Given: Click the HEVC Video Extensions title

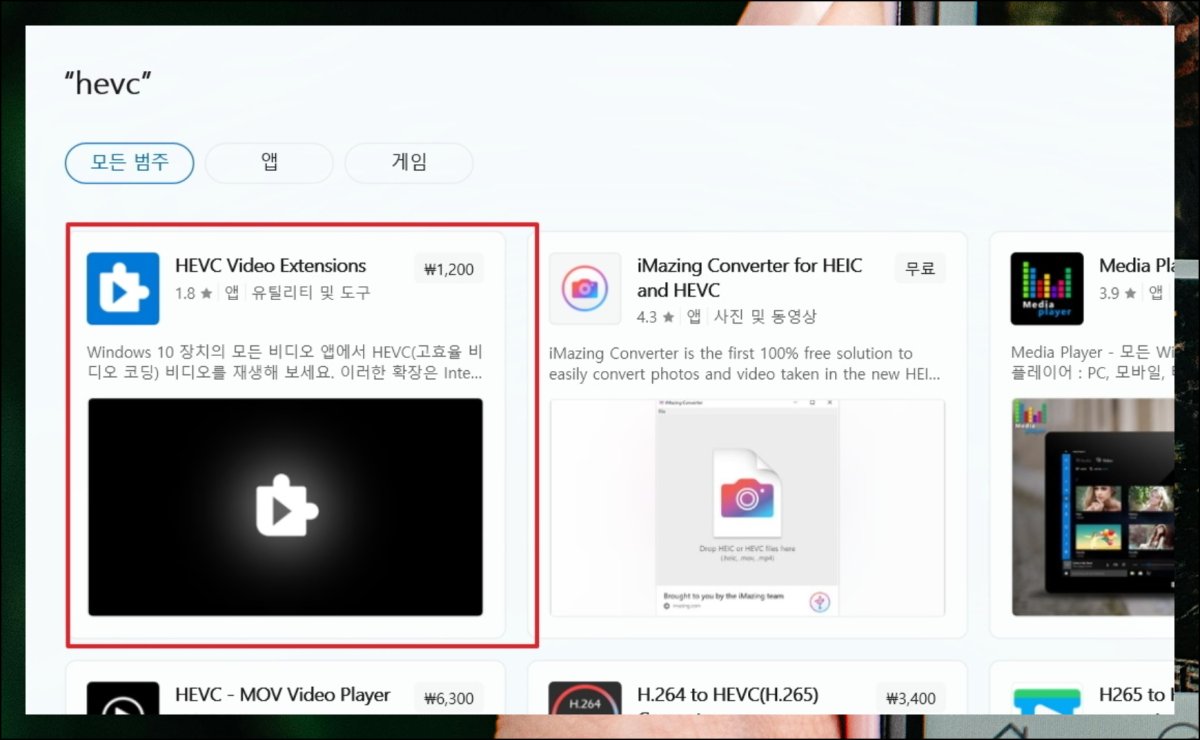Looking at the screenshot, I should pos(270,266).
